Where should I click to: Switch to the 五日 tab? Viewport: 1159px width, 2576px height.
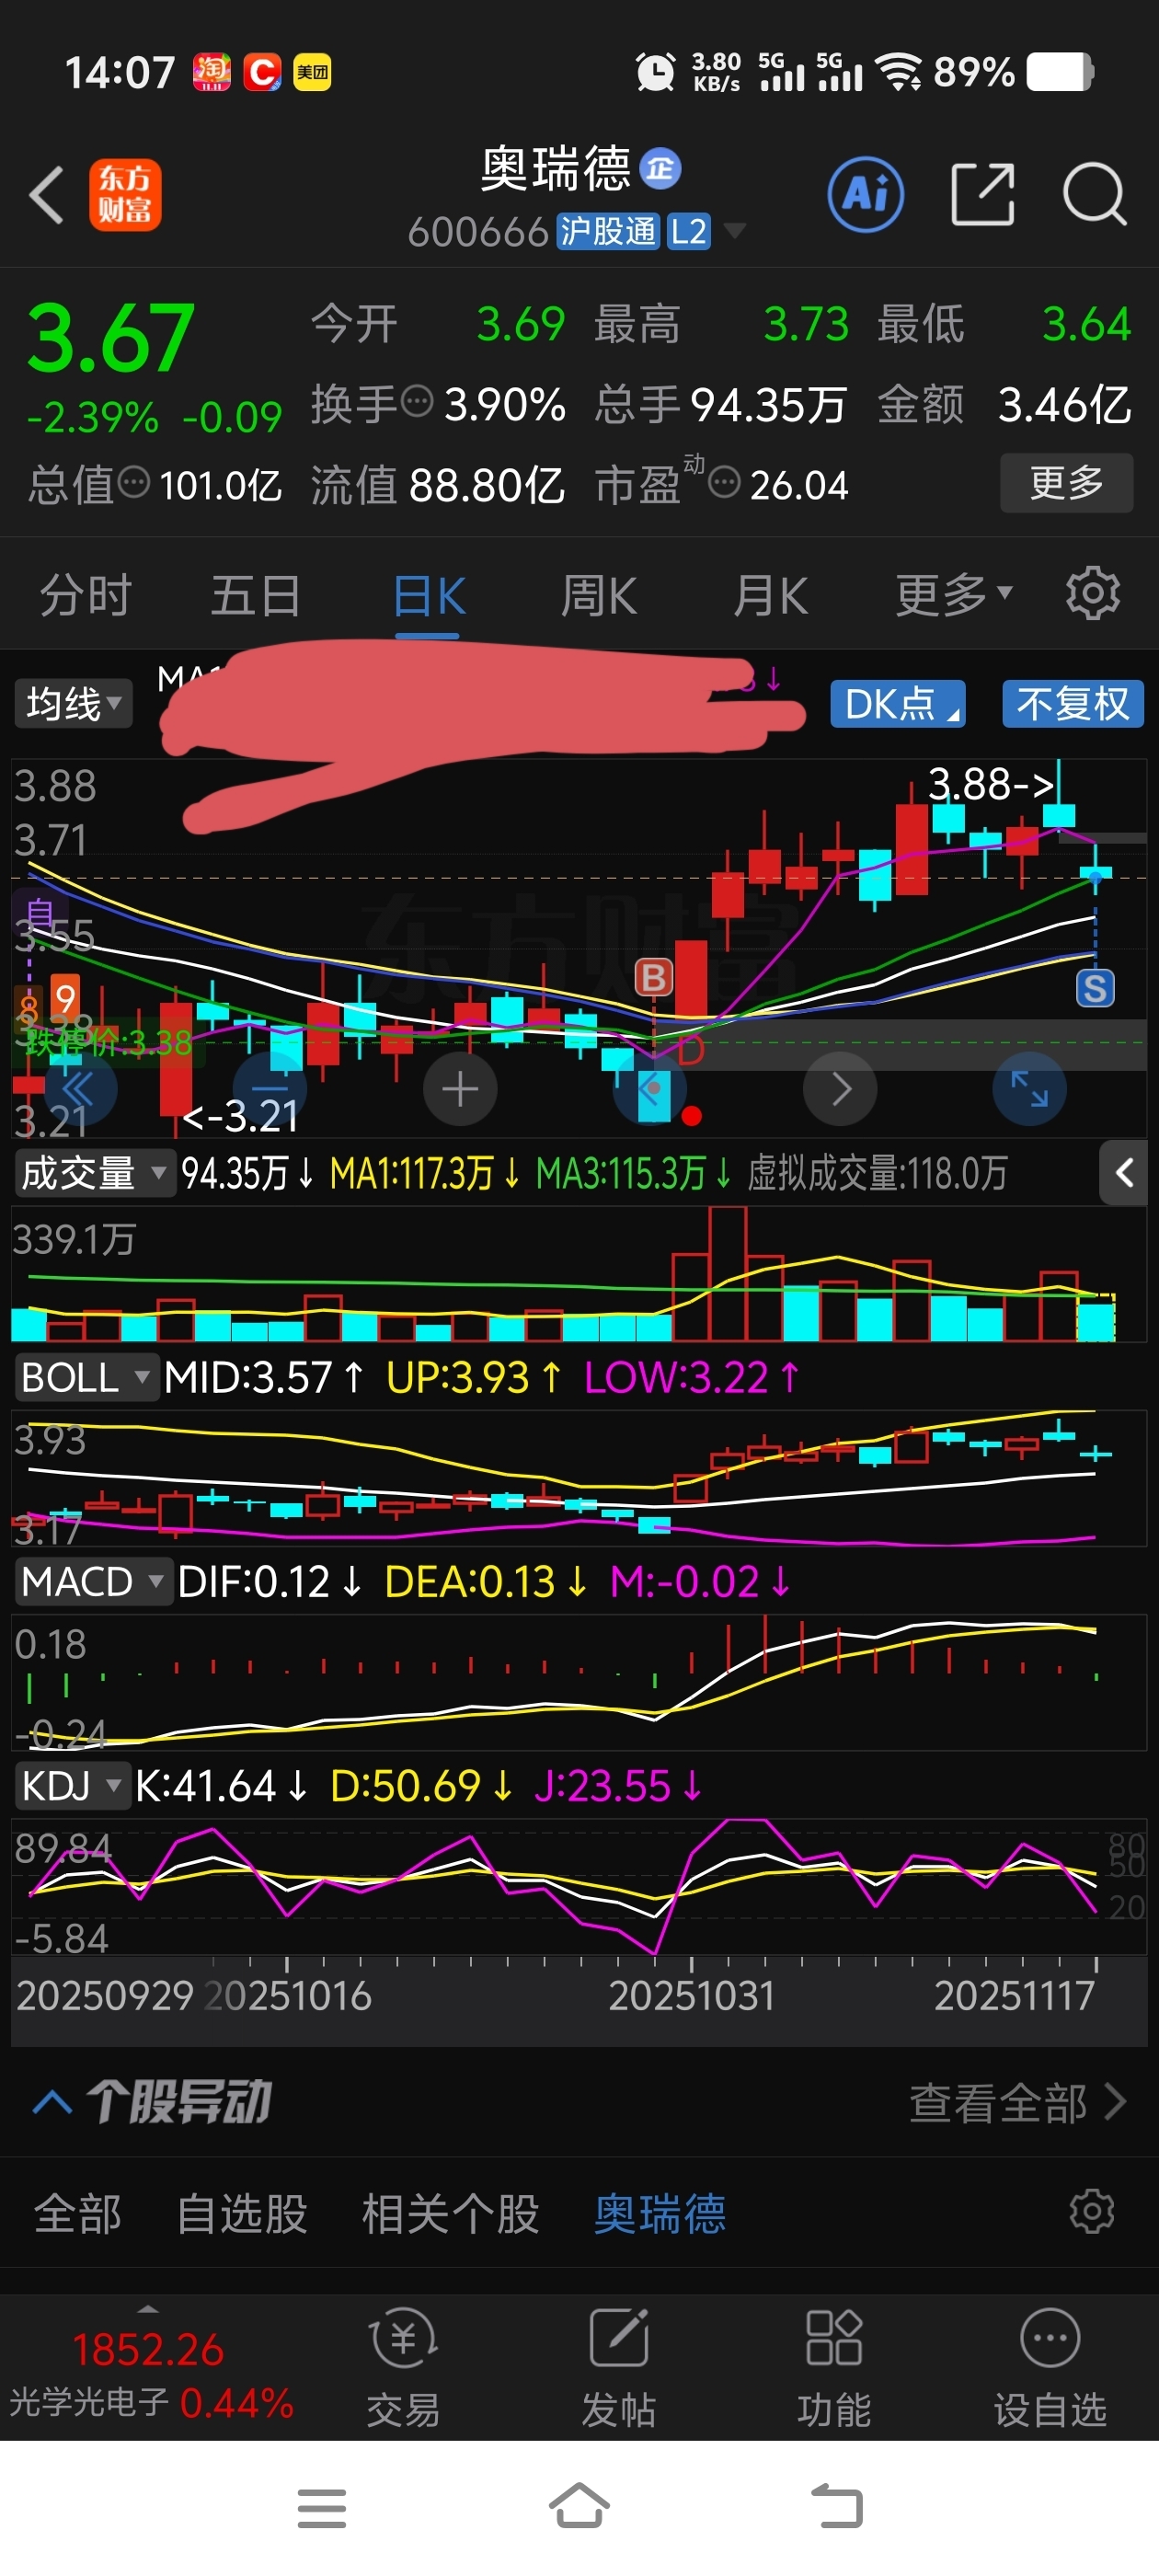click(x=256, y=596)
